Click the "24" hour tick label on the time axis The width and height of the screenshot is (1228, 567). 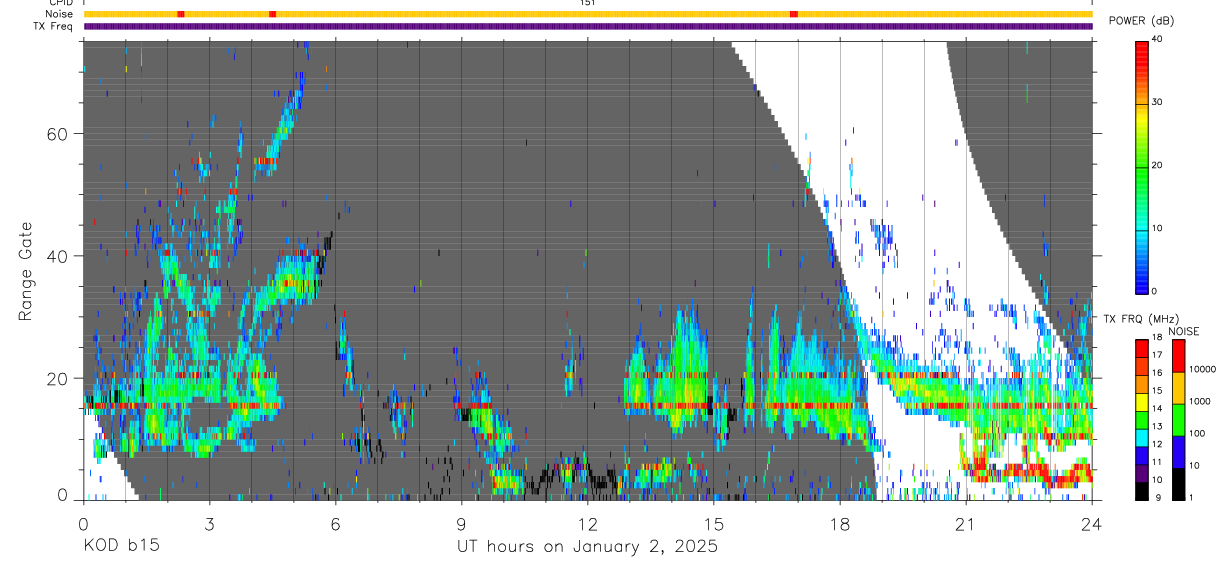click(x=1092, y=523)
